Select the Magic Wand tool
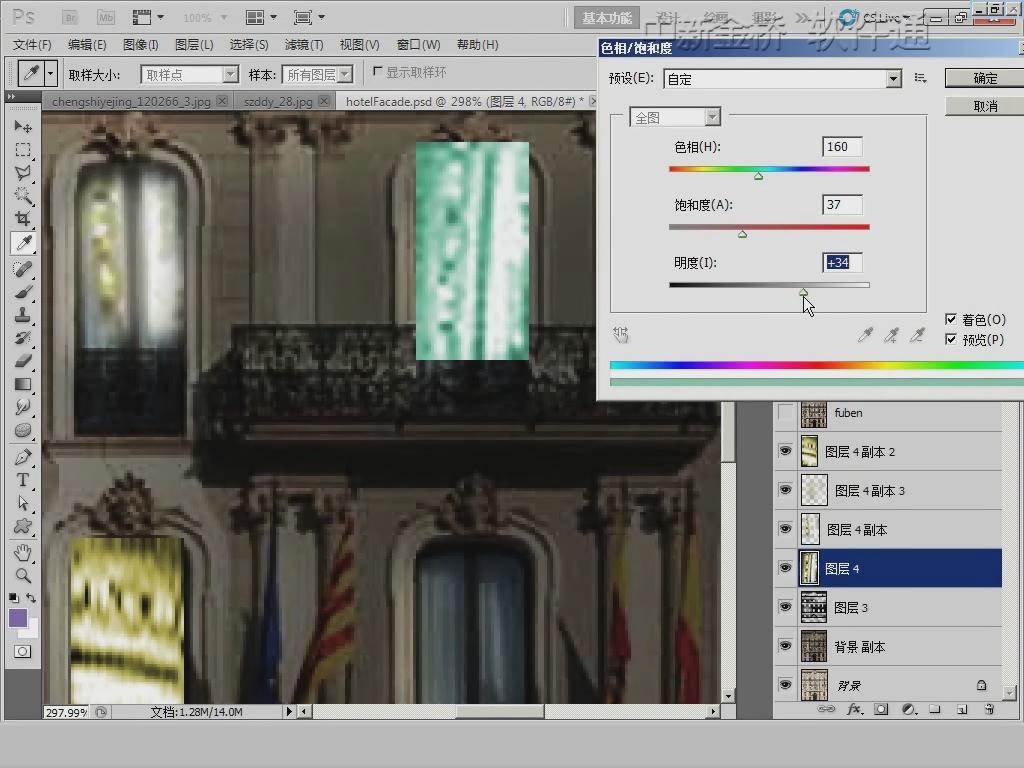 click(23, 195)
